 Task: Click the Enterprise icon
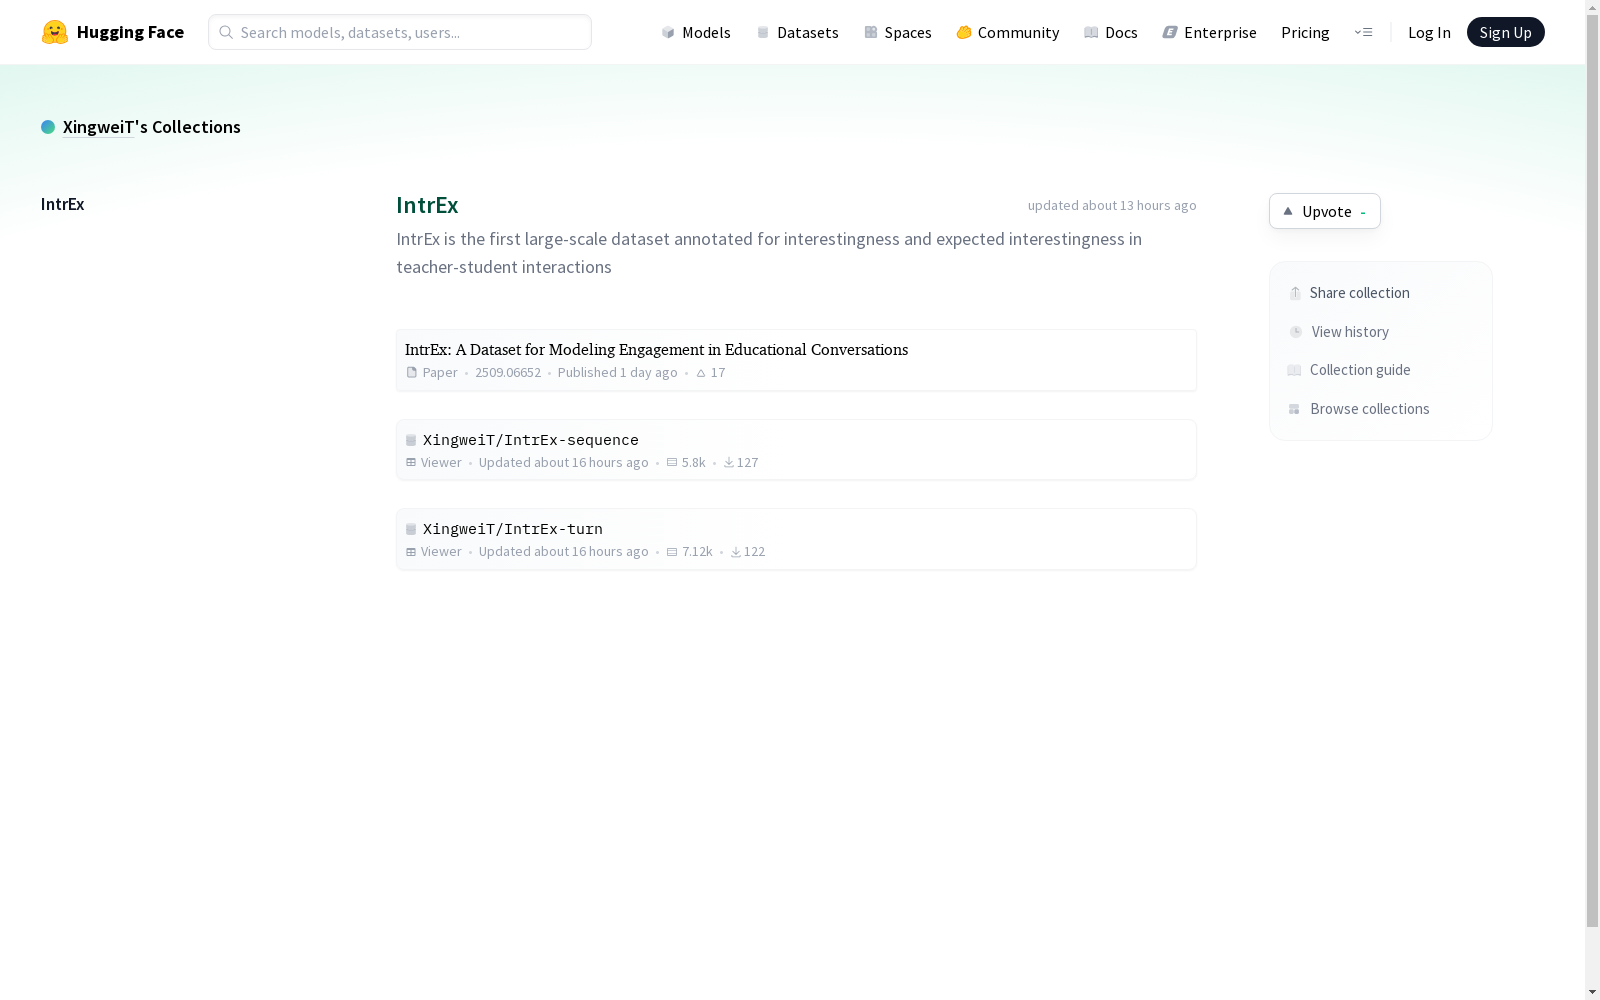[x=1170, y=32]
